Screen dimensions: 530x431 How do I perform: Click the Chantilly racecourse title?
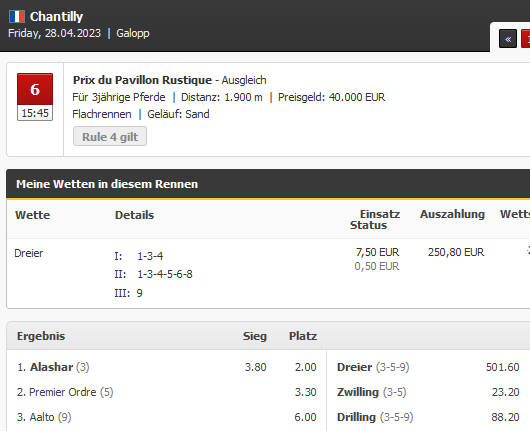(56, 17)
